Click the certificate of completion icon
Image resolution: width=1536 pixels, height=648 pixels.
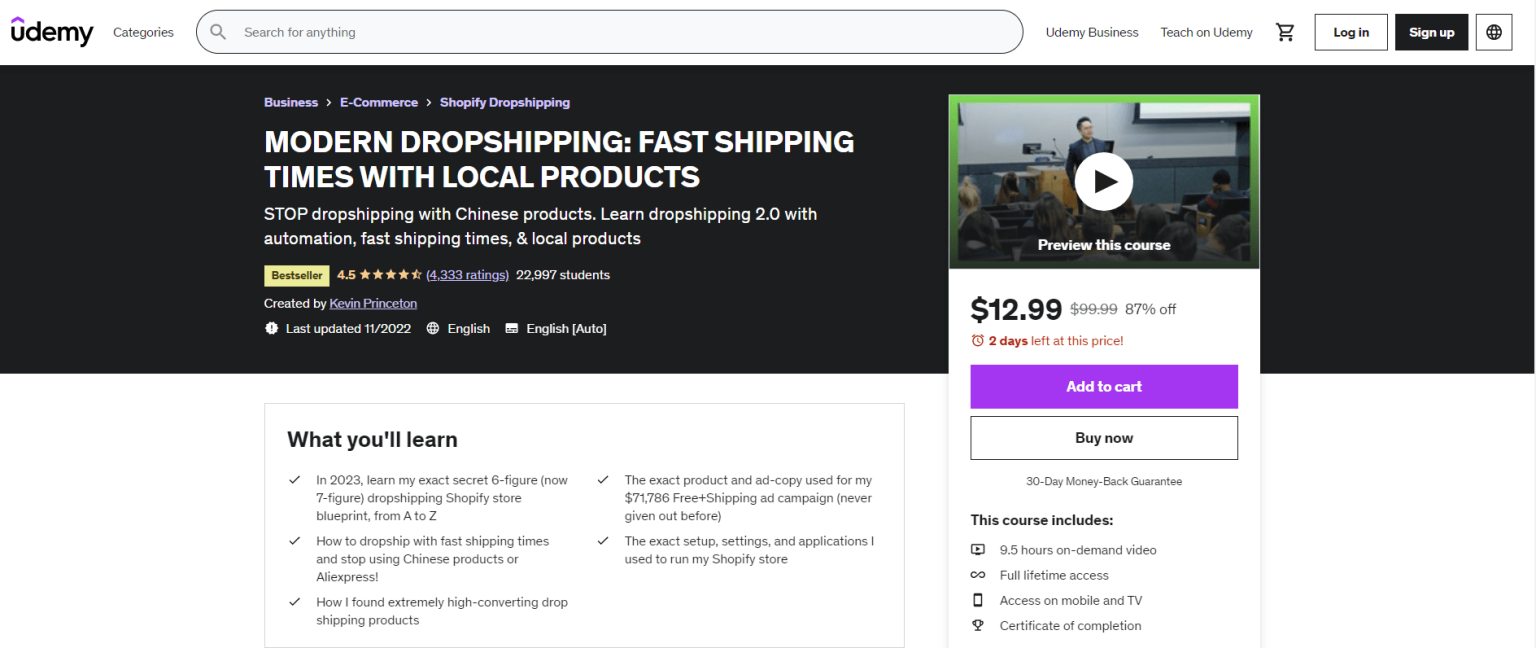click(x=977, y=625)
